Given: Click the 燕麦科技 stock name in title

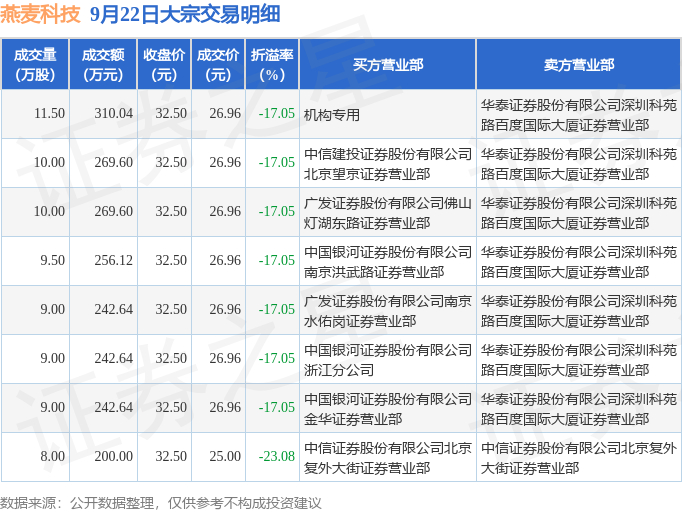Looking at the screenshot, I should 40,14.
